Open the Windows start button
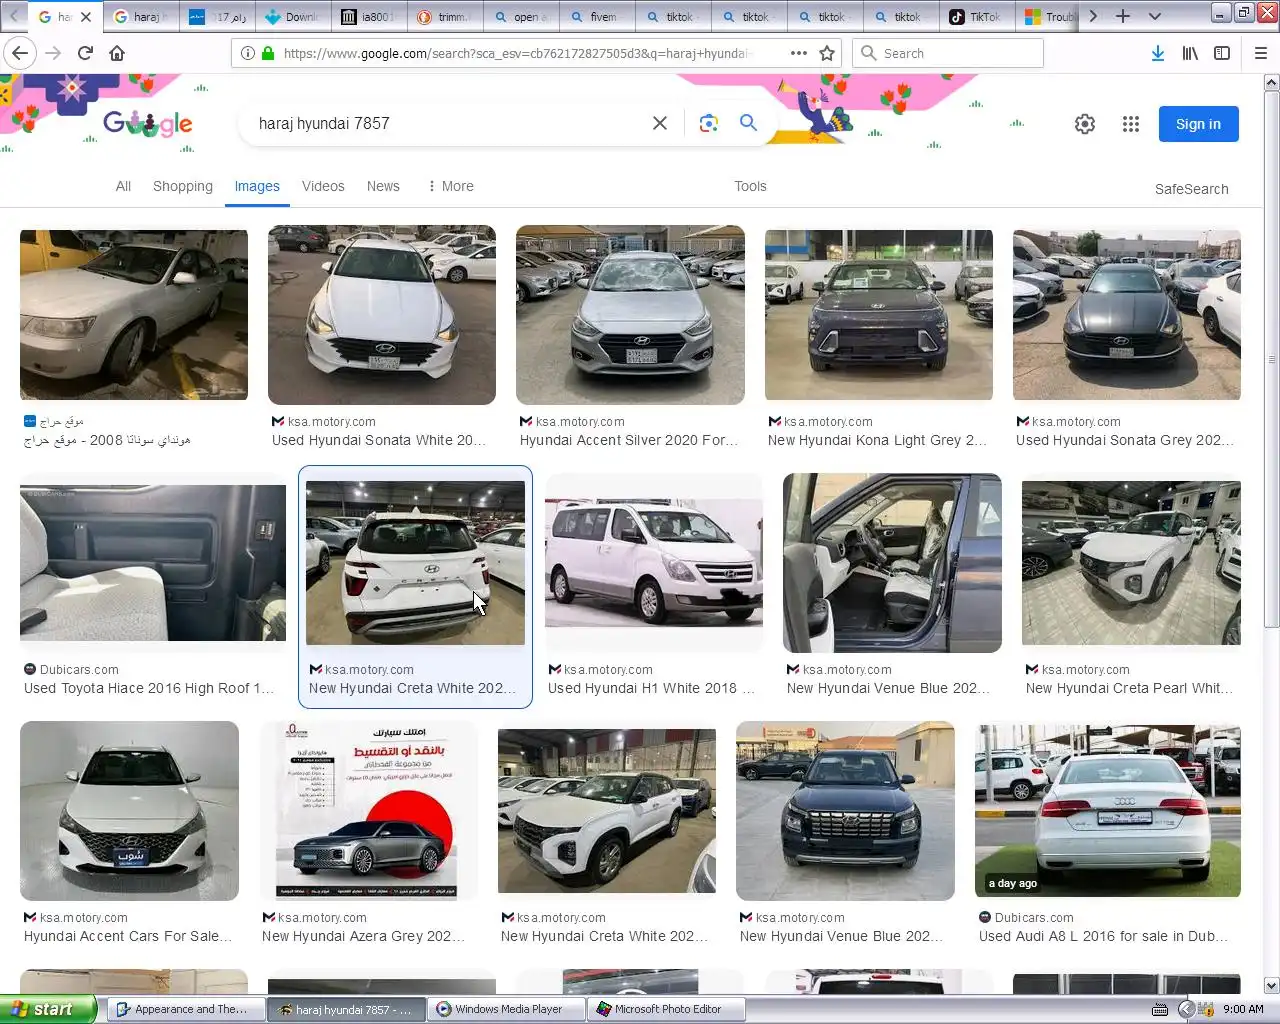 coord(48,1009)
